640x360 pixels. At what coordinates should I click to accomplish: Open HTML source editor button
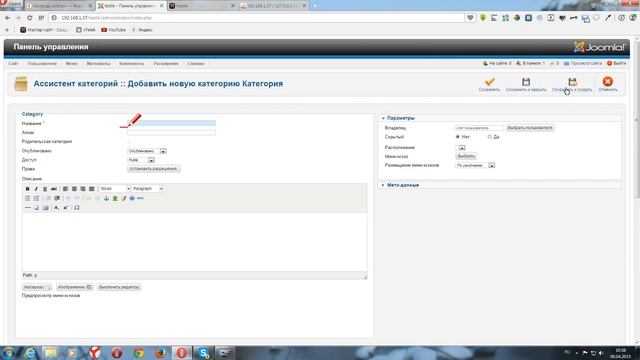[x=140, y=198]
